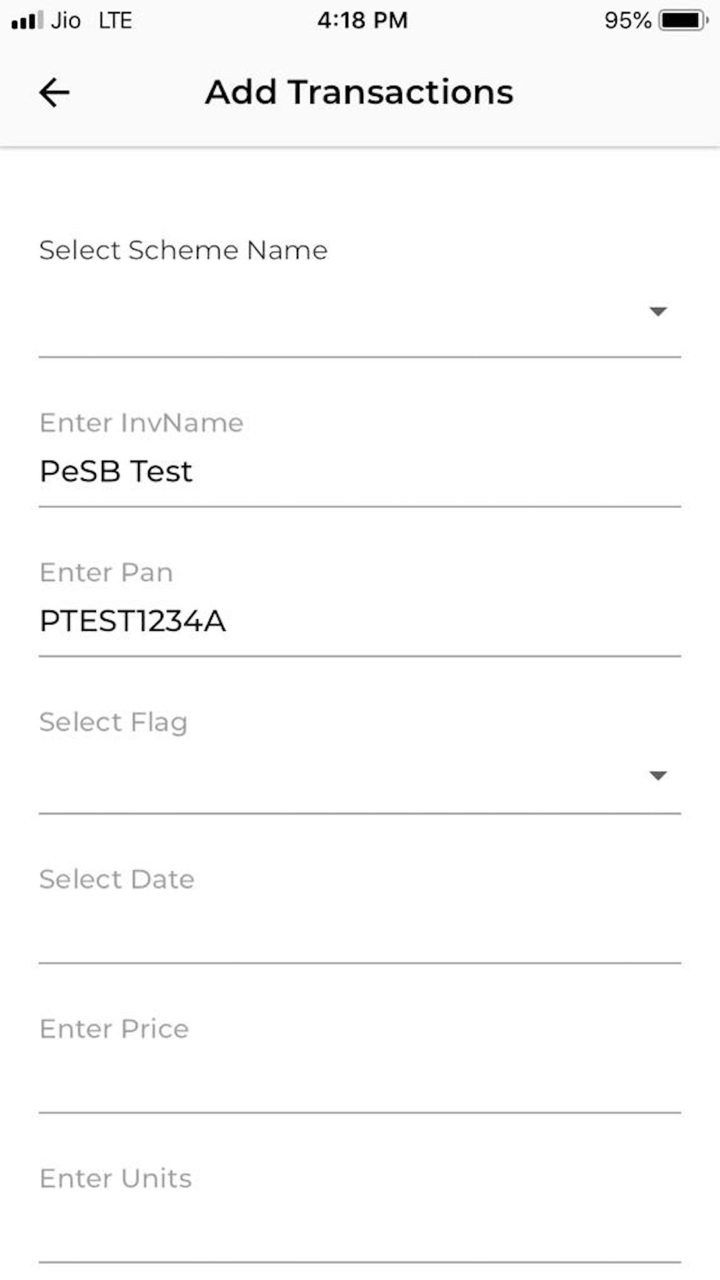Viewport: 720px width, 1280px height.
Task: Open the Select Scheme Name dropdown arrow
Action: tap(657, 312)
